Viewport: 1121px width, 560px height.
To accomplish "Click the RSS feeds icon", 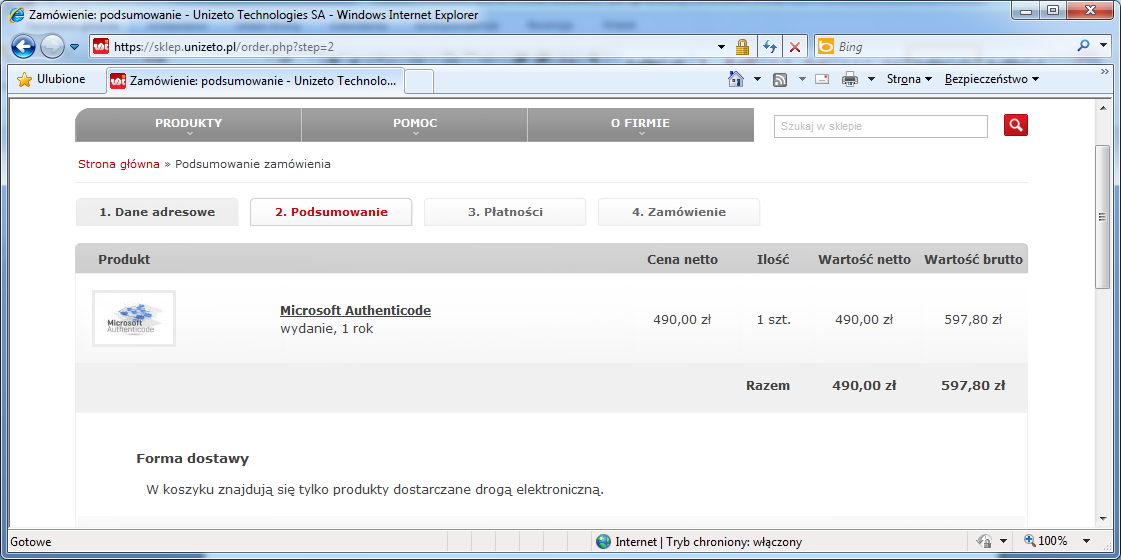I will 780,79.
